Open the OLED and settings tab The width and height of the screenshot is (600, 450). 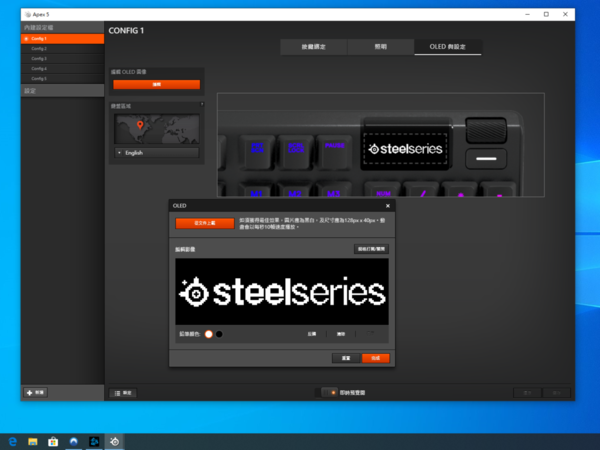pos(448,47)
